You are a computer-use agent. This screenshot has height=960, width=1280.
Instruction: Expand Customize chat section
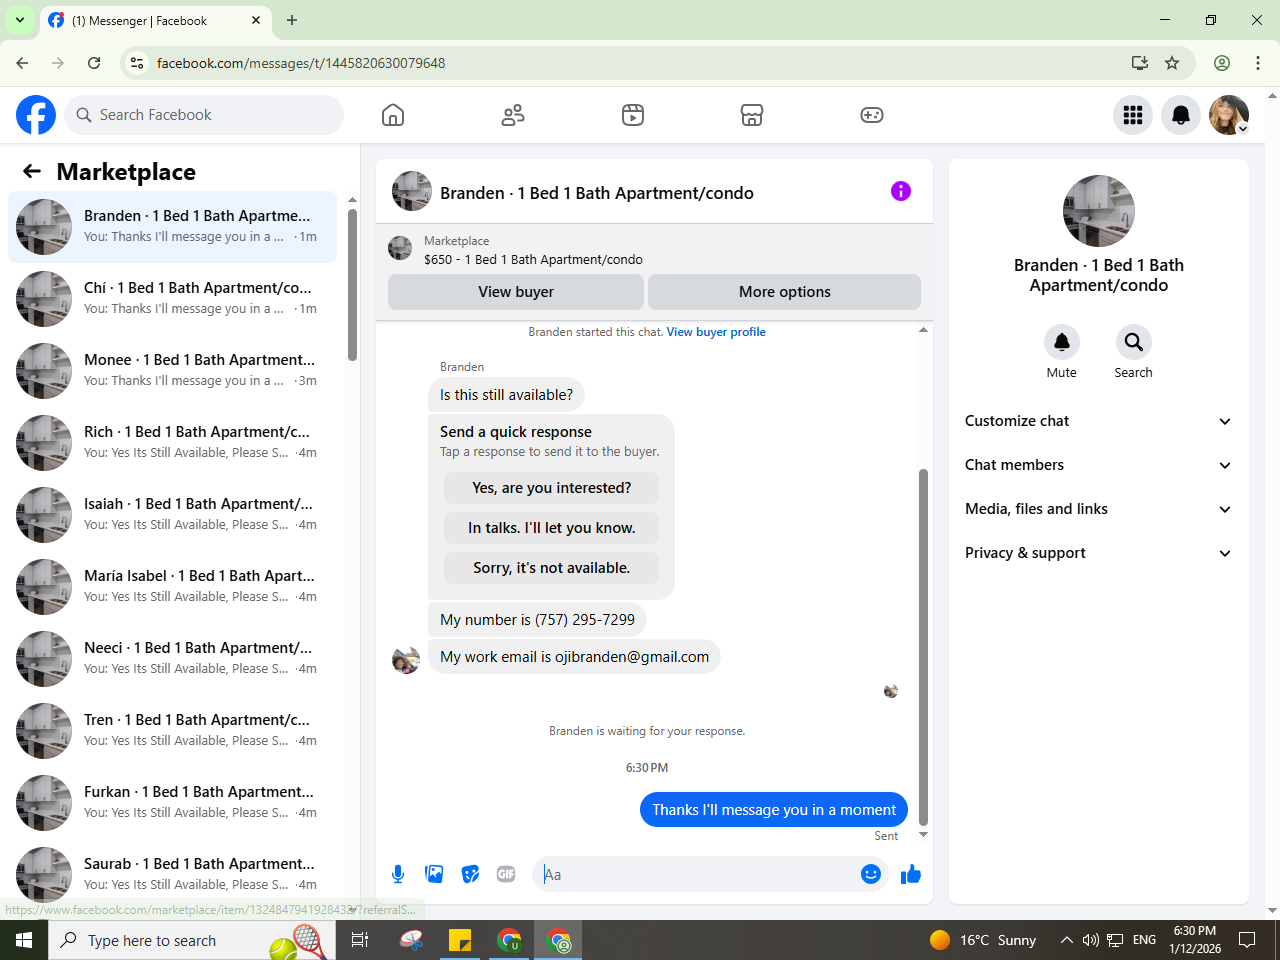(x=1098, y=421)
